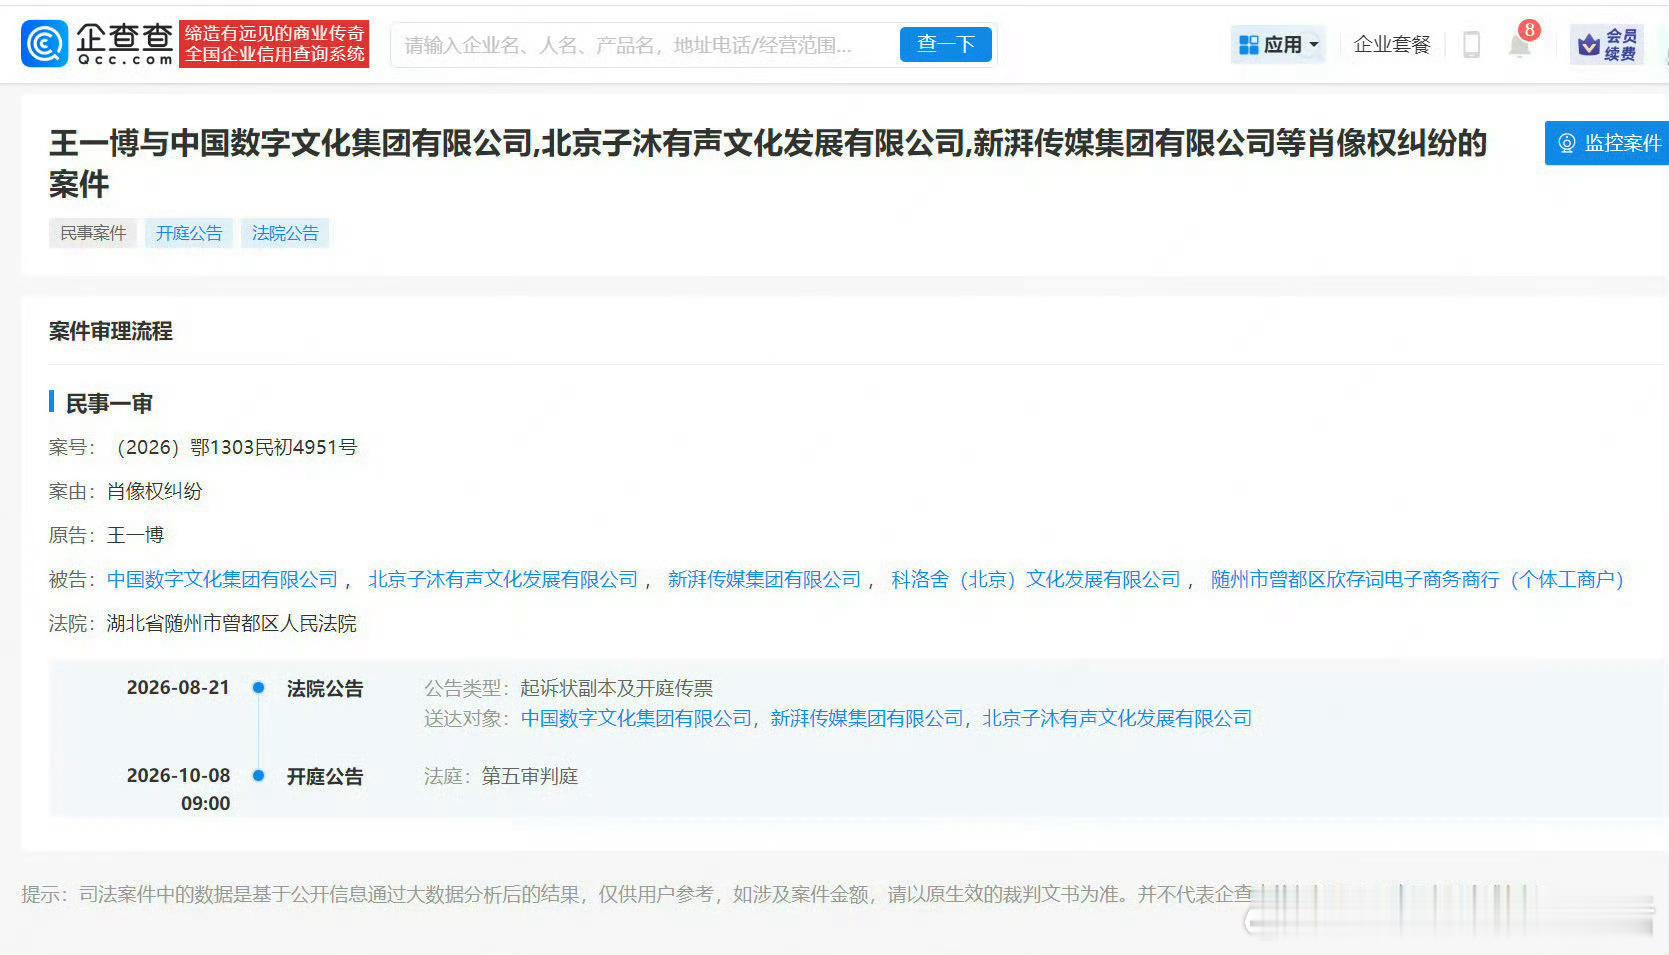Screen dimensions: 1669x955
Task: Open 北京子沐有声文化发展有限公司 in 送达对象 row
Action: (x=1117, y=718)
